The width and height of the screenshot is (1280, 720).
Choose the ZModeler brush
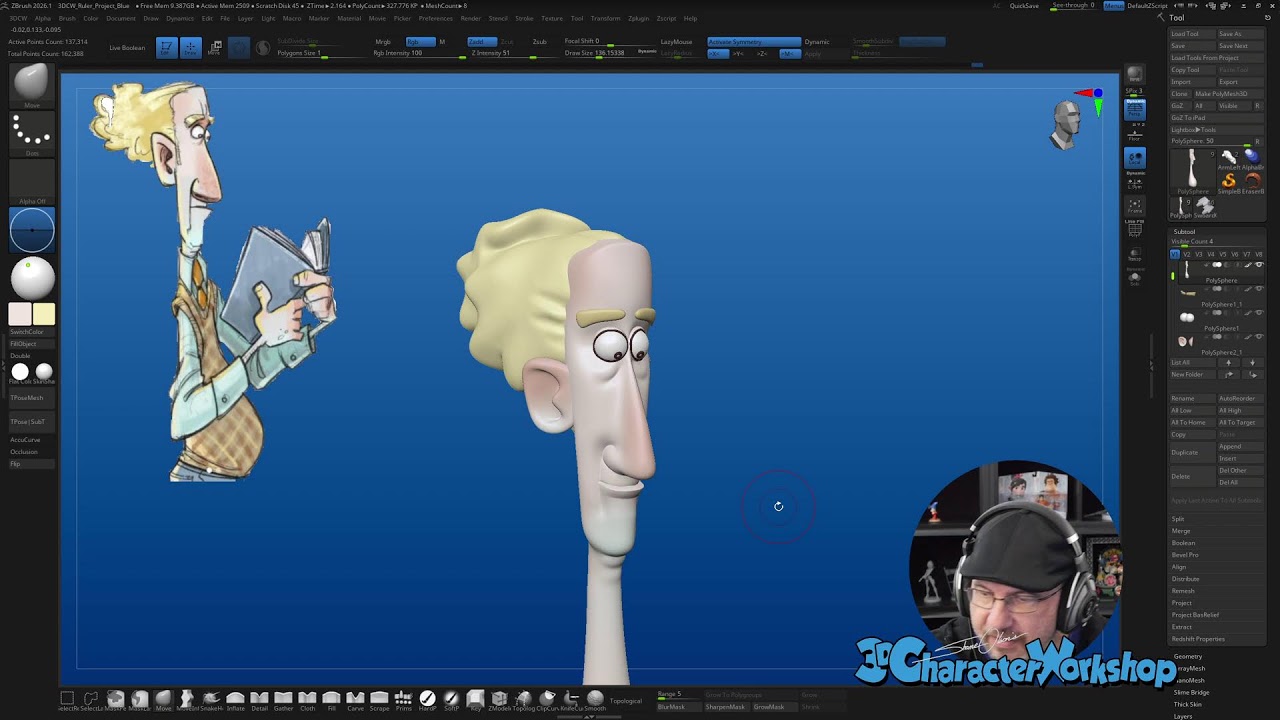point(499,699)
